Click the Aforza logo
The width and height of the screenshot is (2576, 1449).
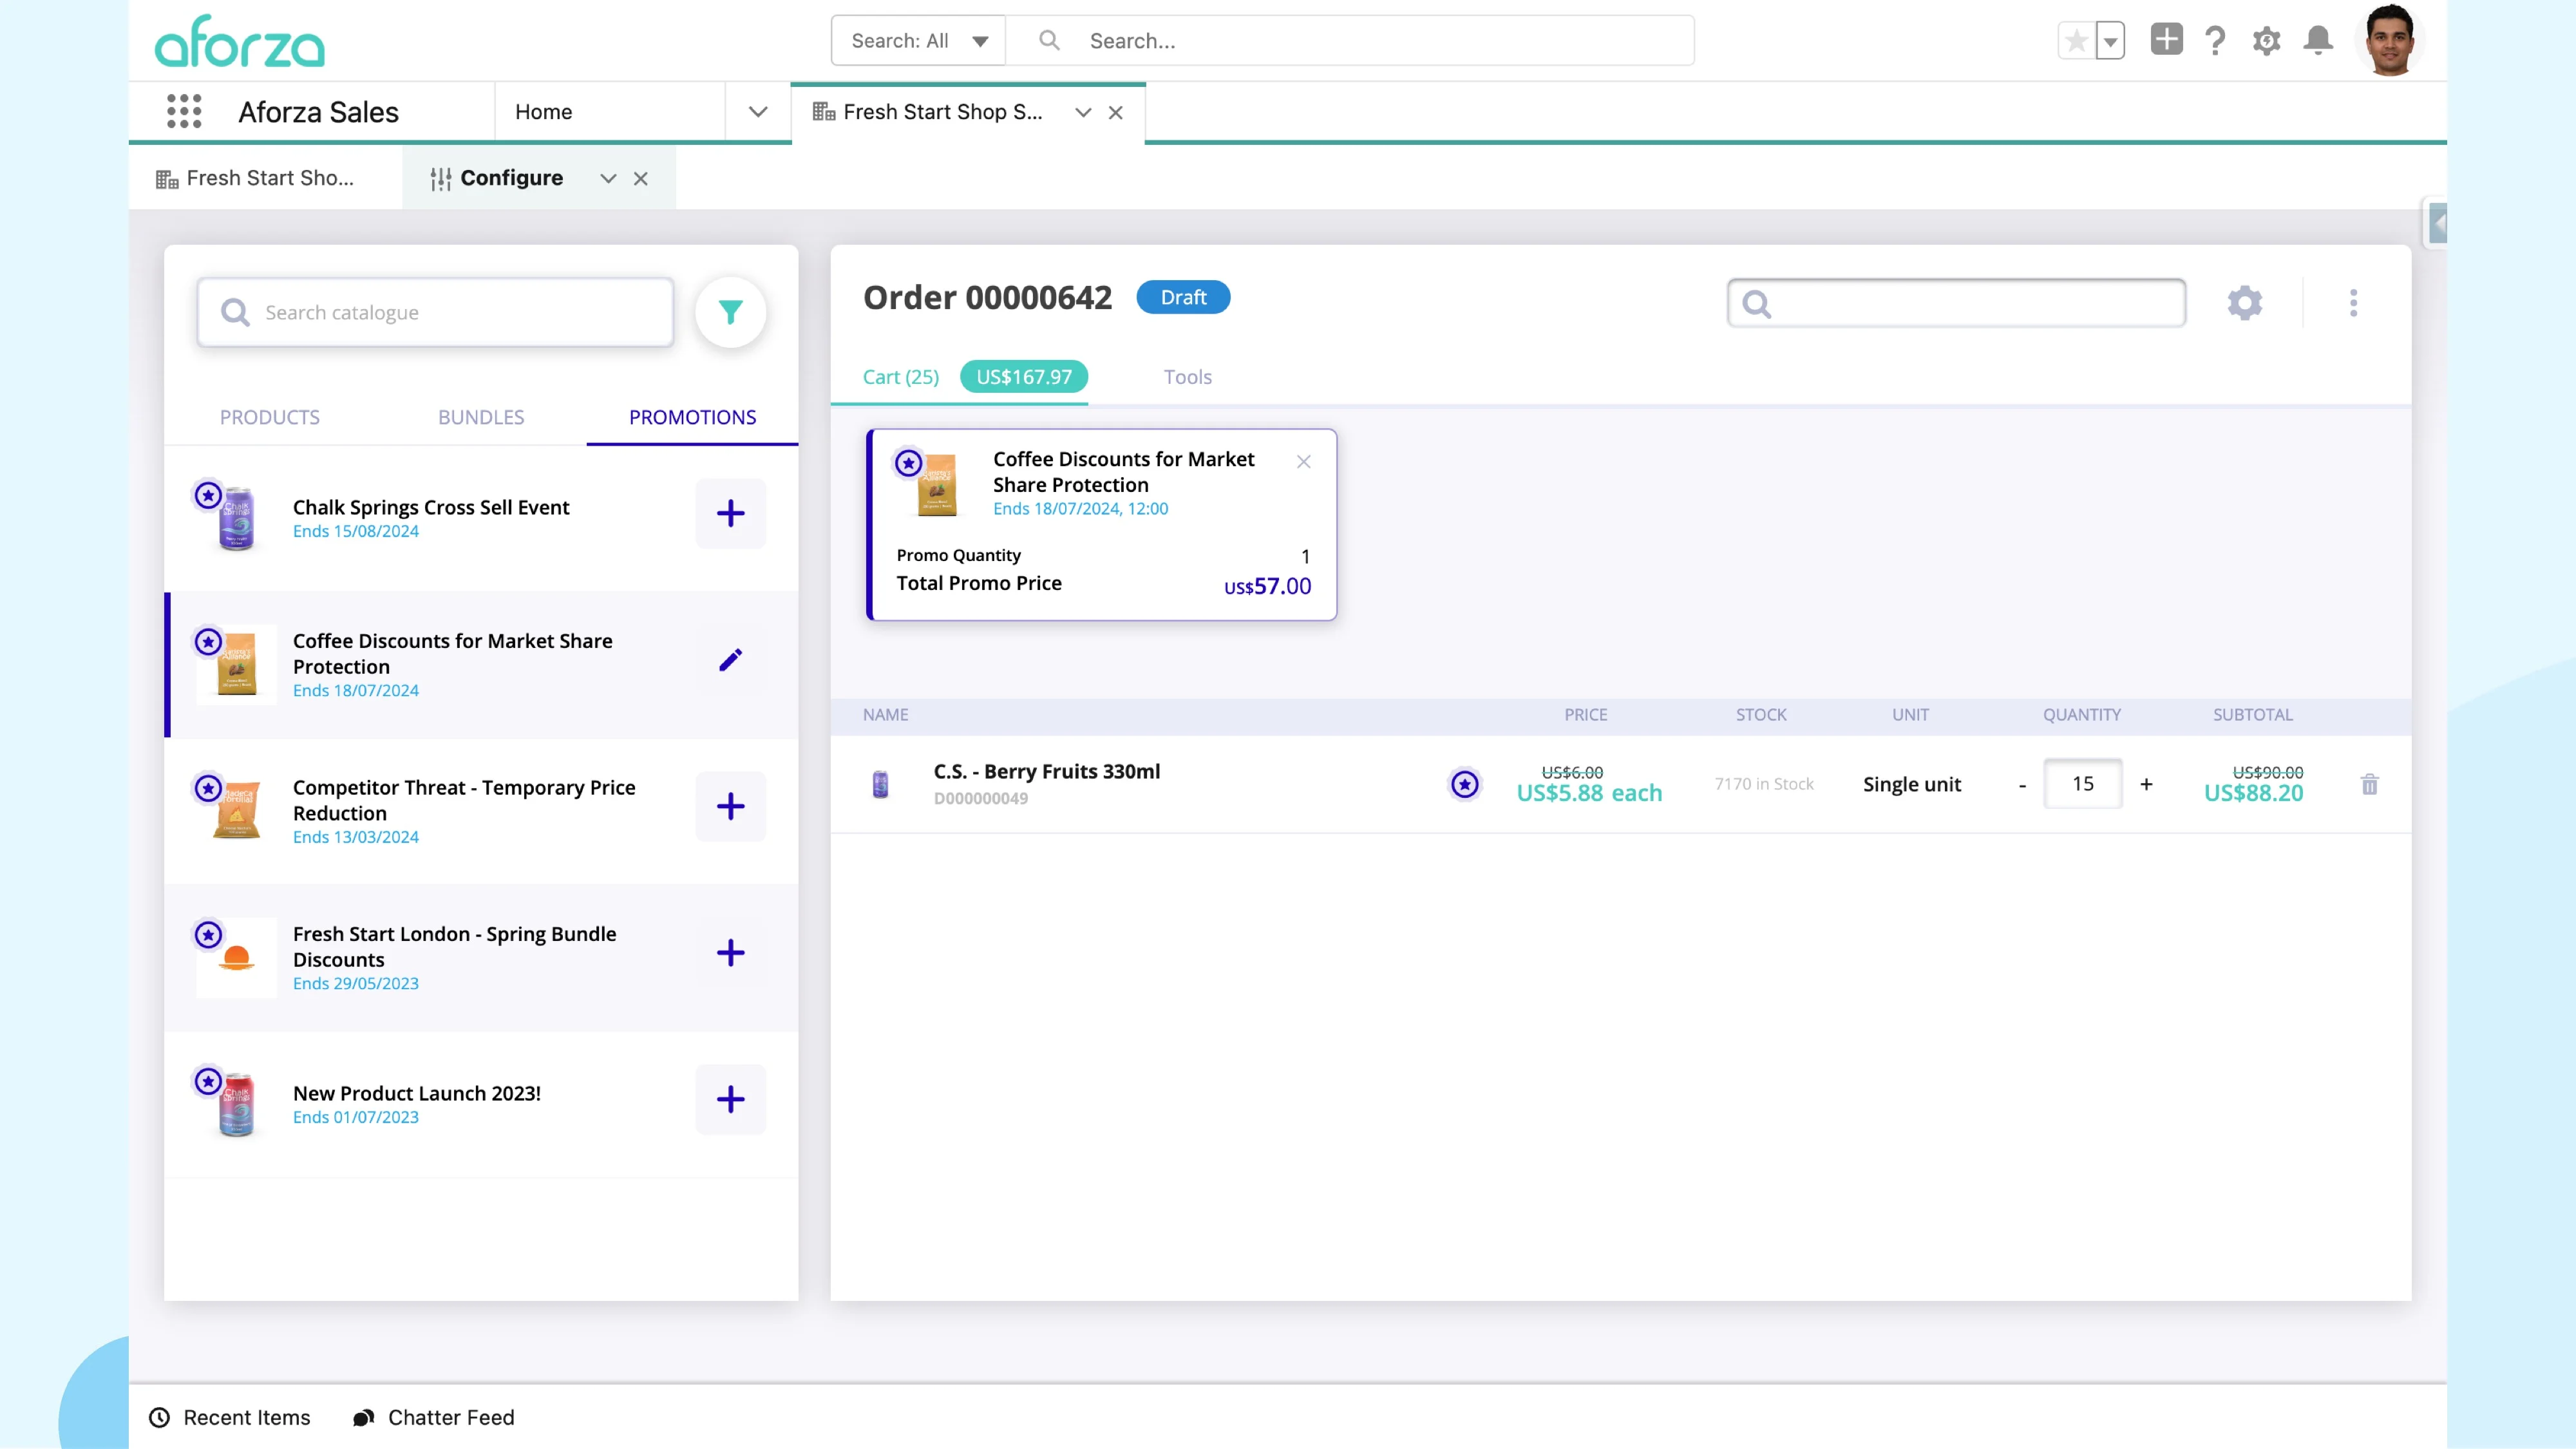coord(240,41)
